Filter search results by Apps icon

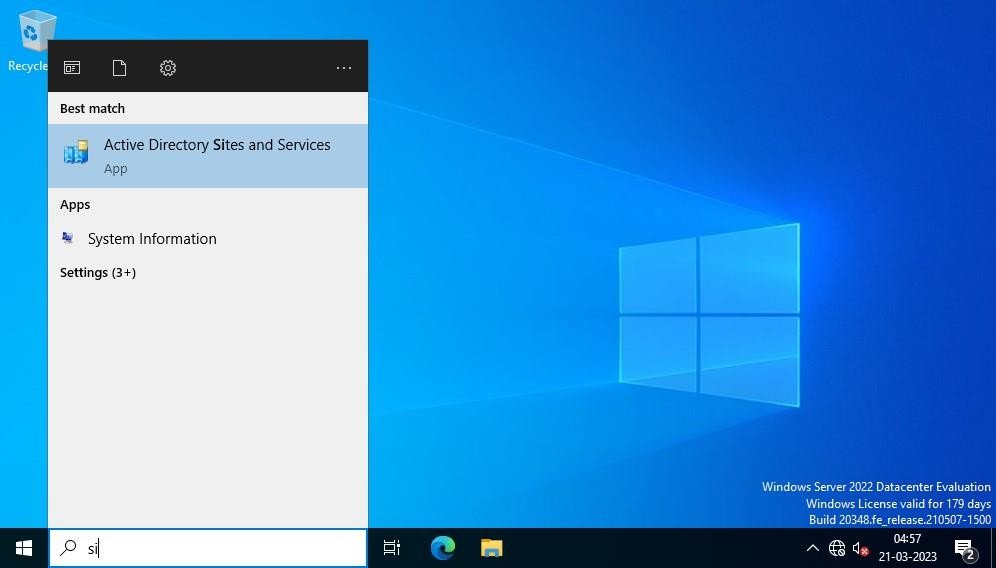tap(72, 68)
